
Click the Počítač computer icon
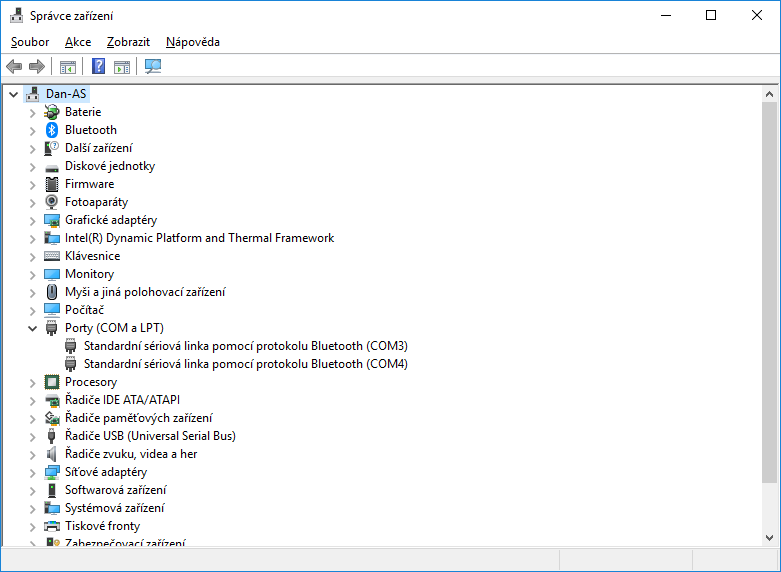(x=52, y=310)
